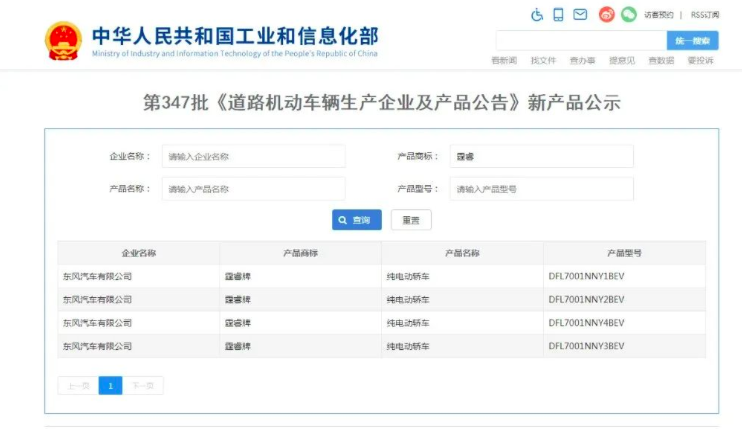Focus the top site search box
742x429 pixels.
580,41
